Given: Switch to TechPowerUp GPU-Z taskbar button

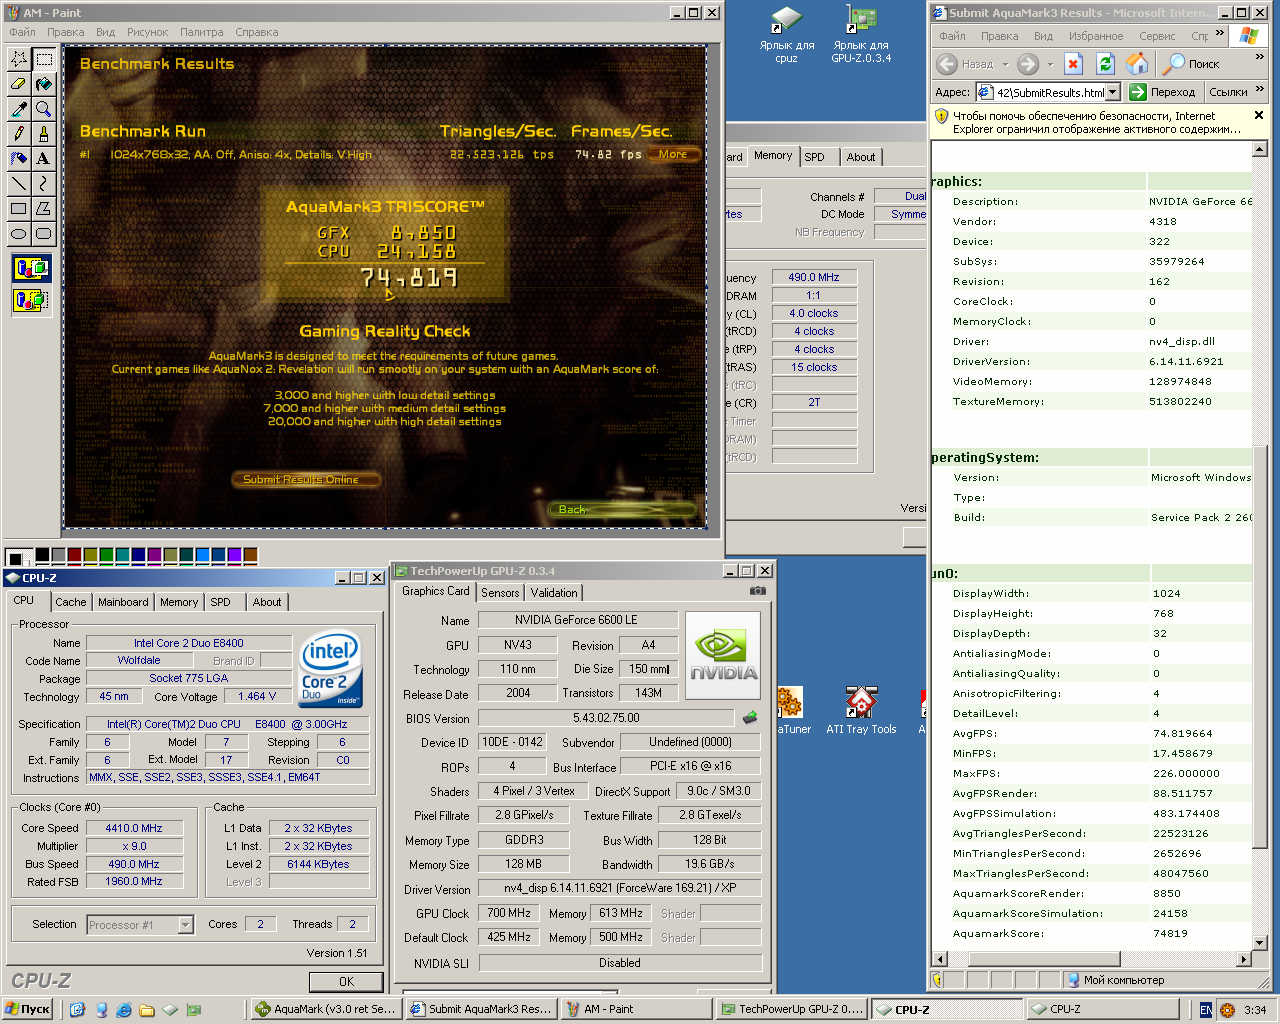Looking at the screenshot, I should (792, 1009).
